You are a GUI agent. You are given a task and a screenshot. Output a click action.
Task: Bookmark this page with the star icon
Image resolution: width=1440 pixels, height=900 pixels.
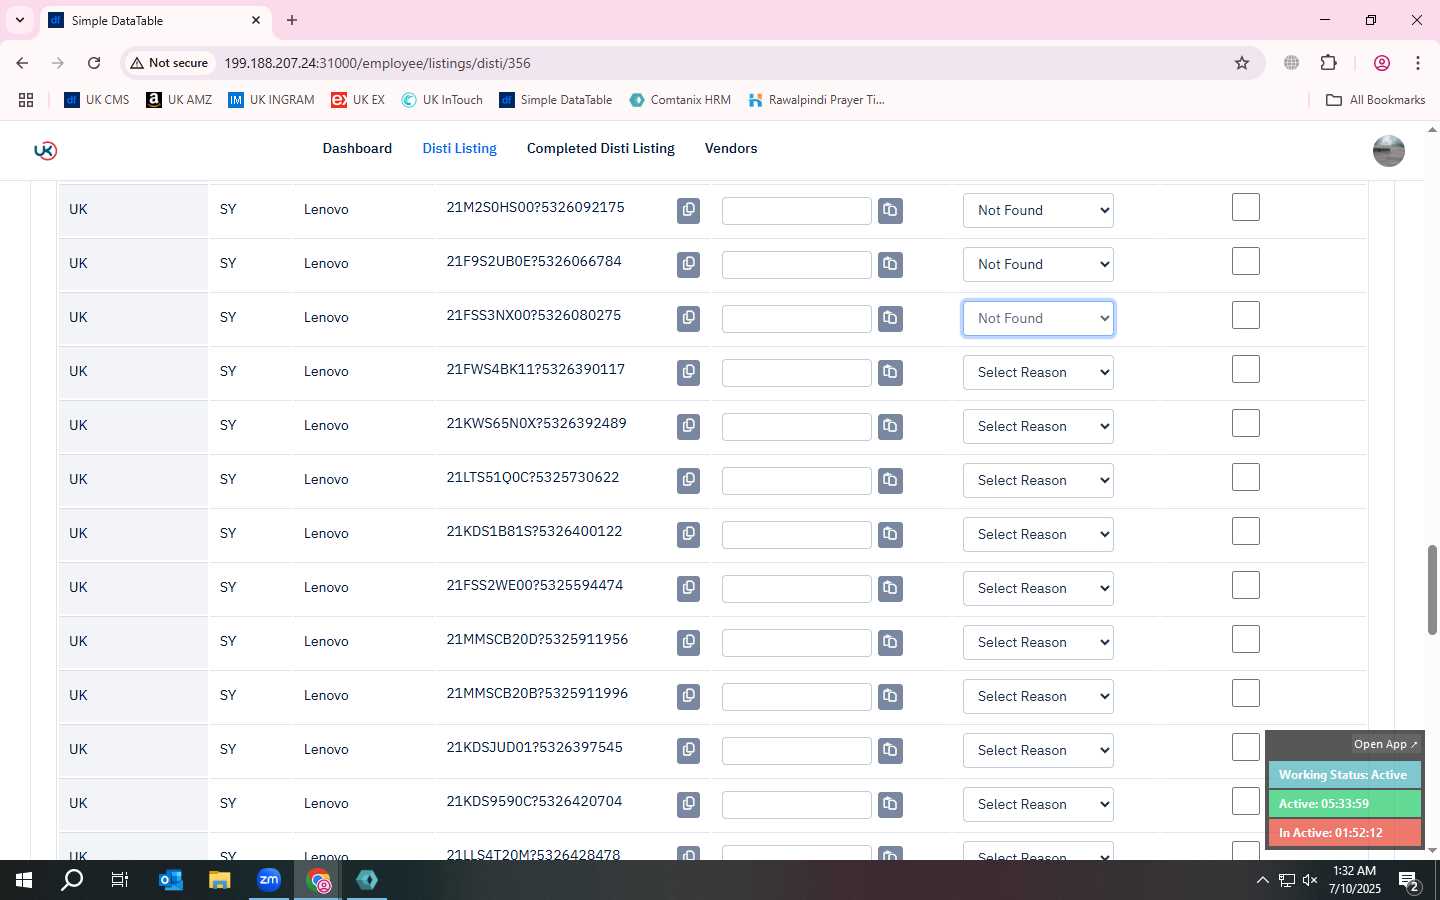[x=1242, y=63]
